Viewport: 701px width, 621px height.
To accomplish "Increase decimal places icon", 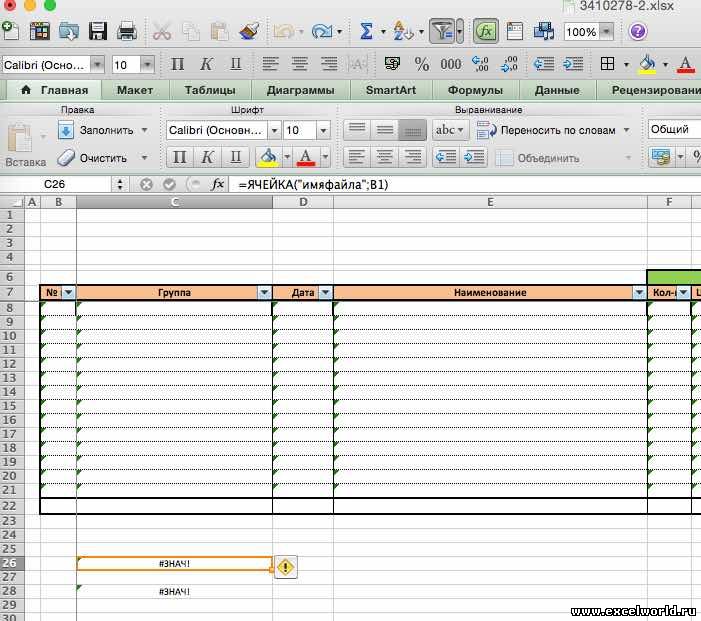I will [x=481, y=64].
